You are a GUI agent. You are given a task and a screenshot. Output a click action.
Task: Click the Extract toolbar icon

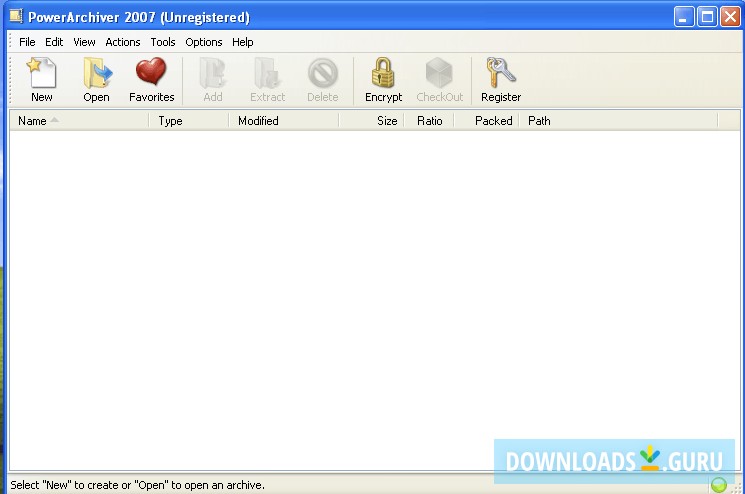[x=267, y=80]
